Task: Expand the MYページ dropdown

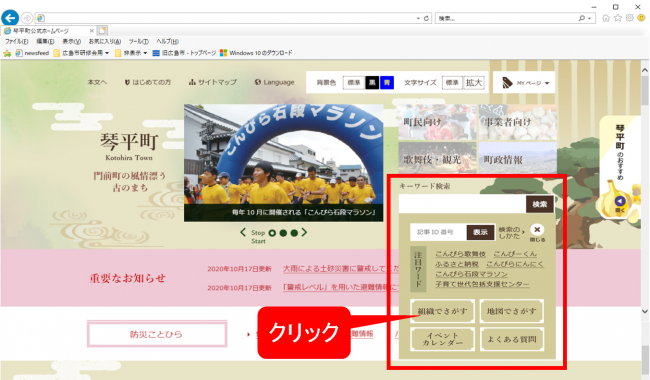Action: (524, 83)
